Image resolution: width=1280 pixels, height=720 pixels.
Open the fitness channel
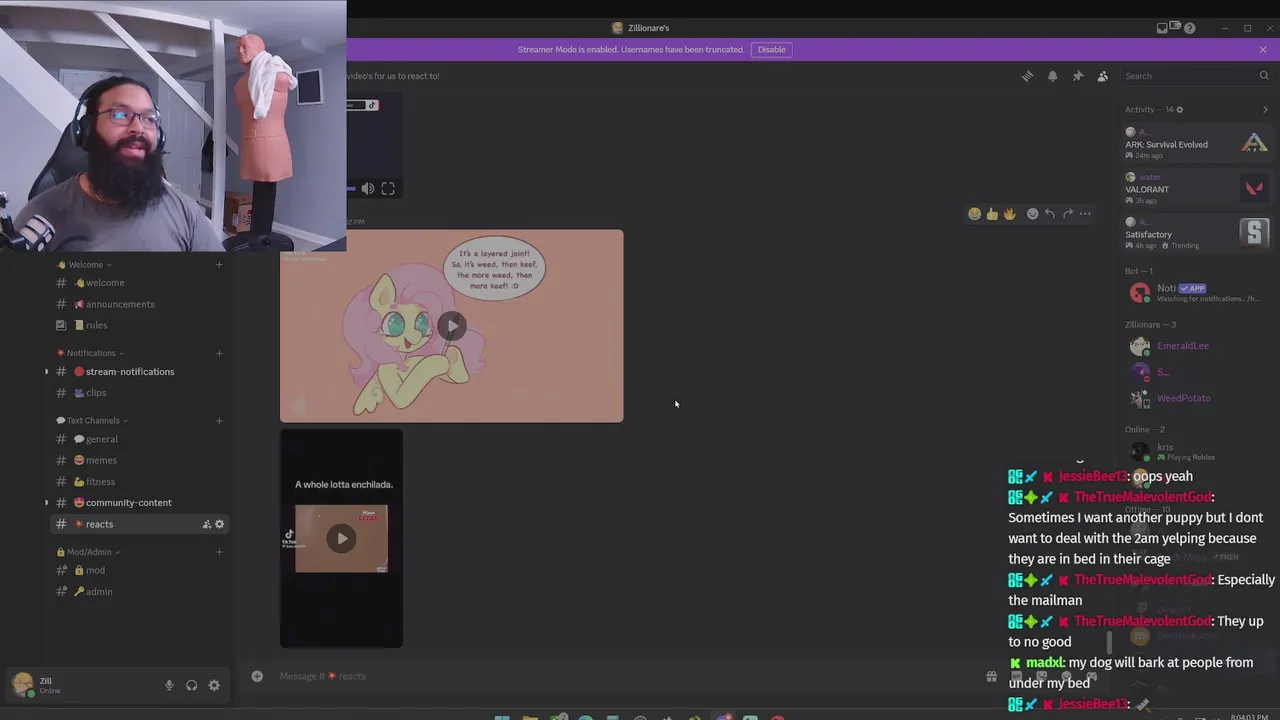(x=140, y=482)
